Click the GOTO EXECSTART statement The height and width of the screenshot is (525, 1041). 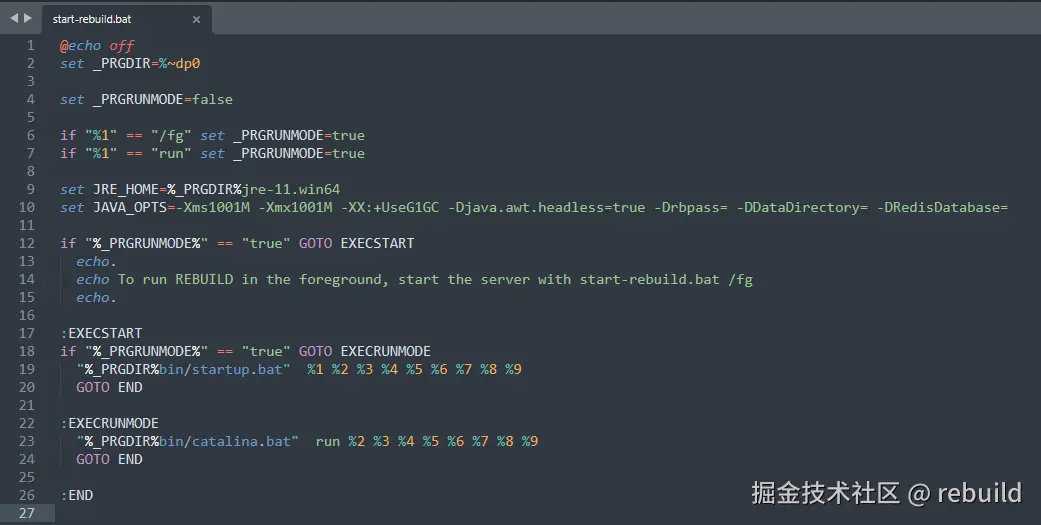click(356, 243)
